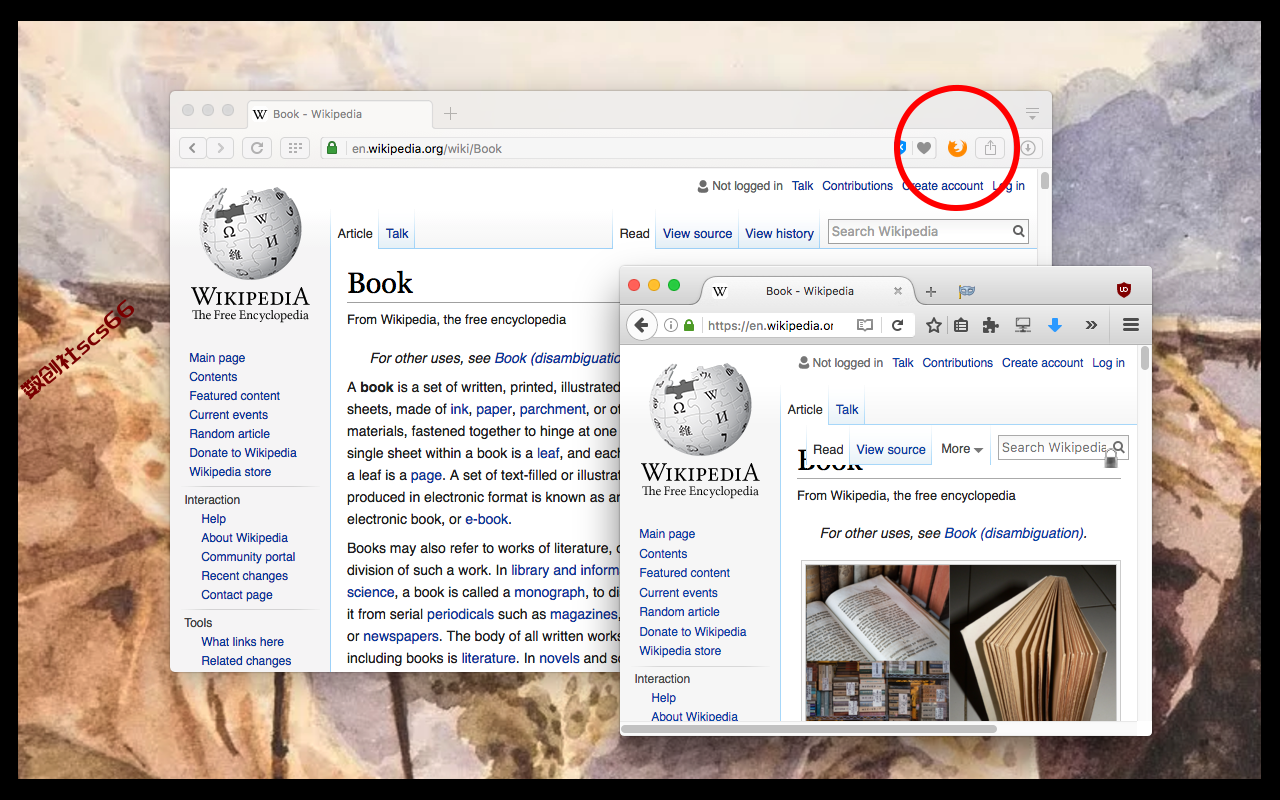
Task: Expand the Firefox toolbar overflow chevron
Action: click(1091, 325)
